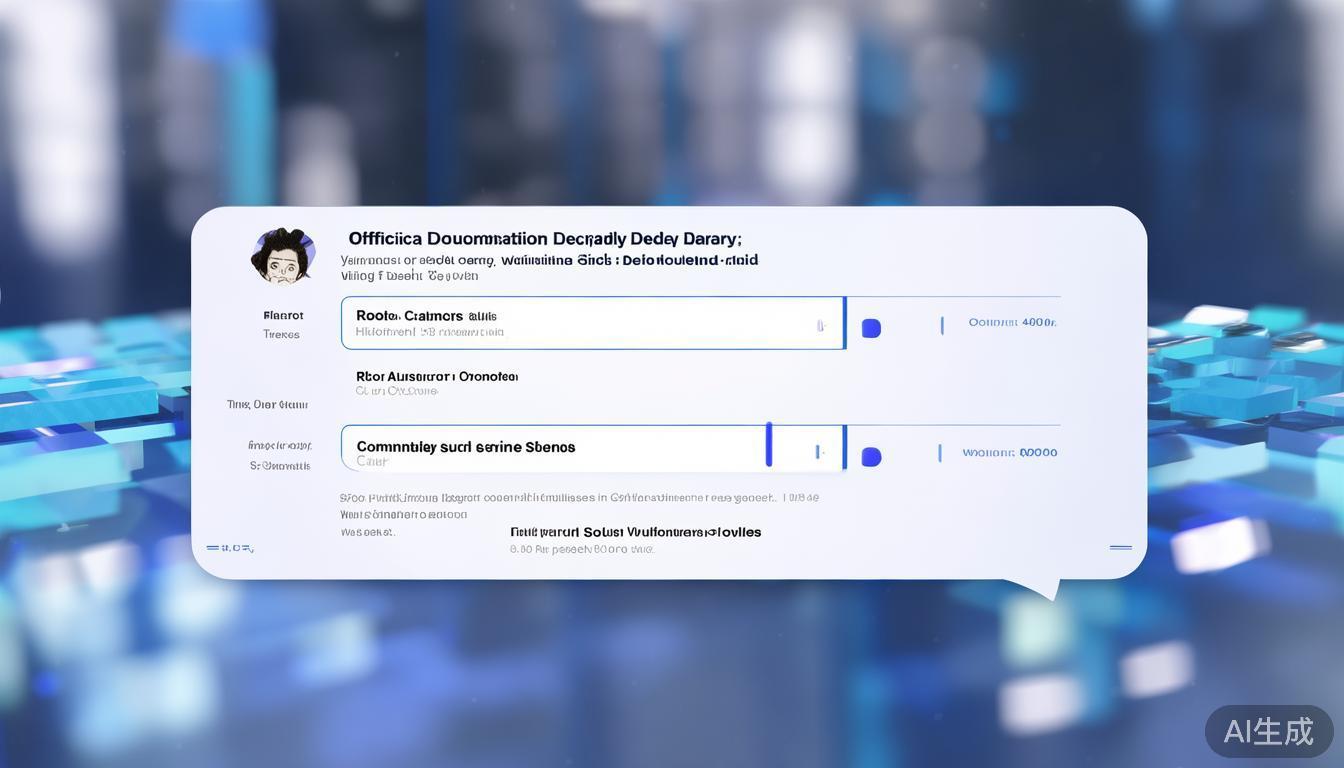1344x768 pixels.
Task: Open the Trekes sidebar item
Action: 281,334
